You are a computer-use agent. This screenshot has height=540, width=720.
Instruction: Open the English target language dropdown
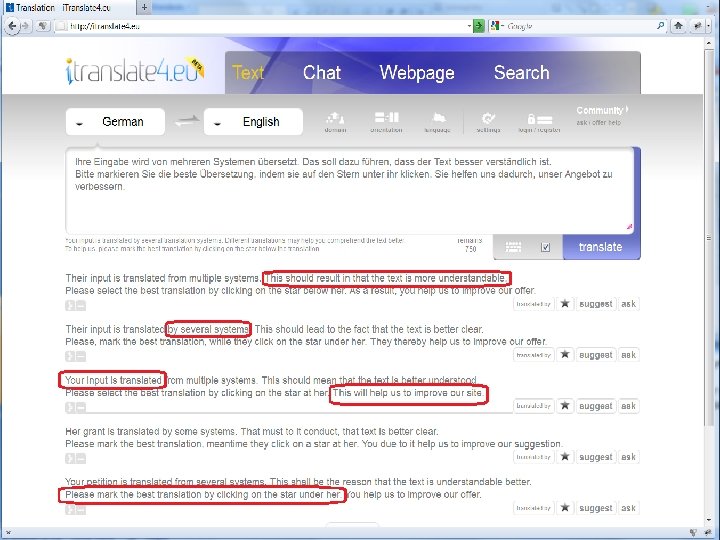(x=253, y=122)
